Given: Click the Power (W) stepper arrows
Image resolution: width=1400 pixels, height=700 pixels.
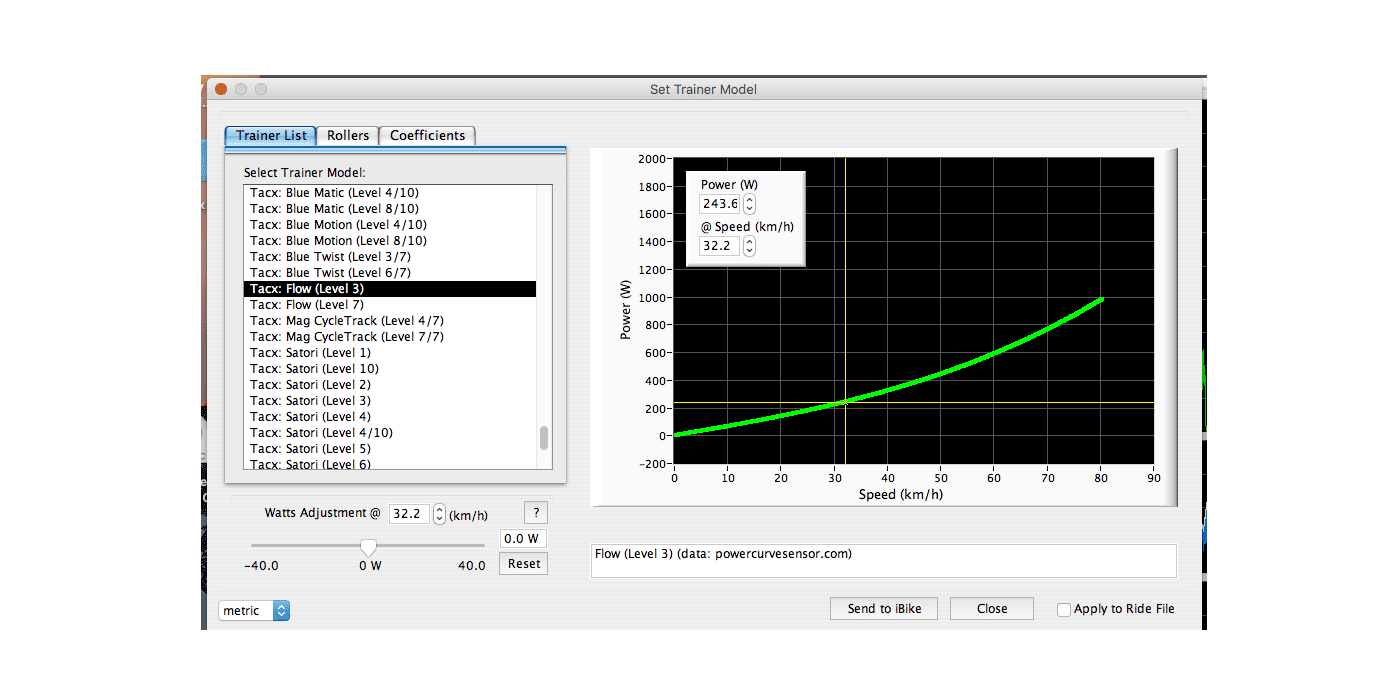Looking at the screenshot, I should pos(750,204).
